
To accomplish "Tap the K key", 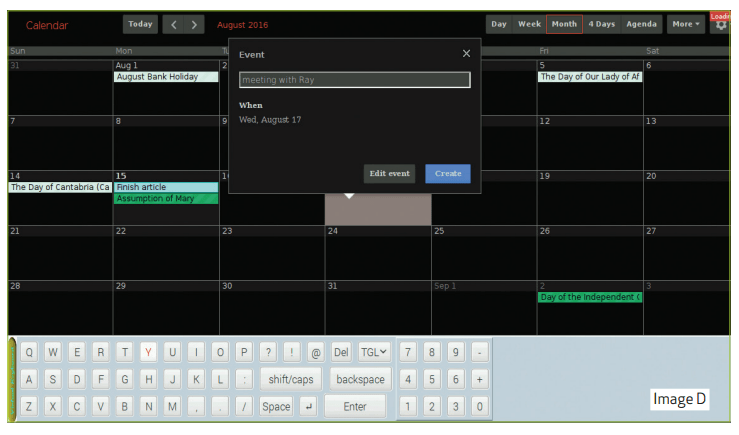I will click(x=196, y=379).
